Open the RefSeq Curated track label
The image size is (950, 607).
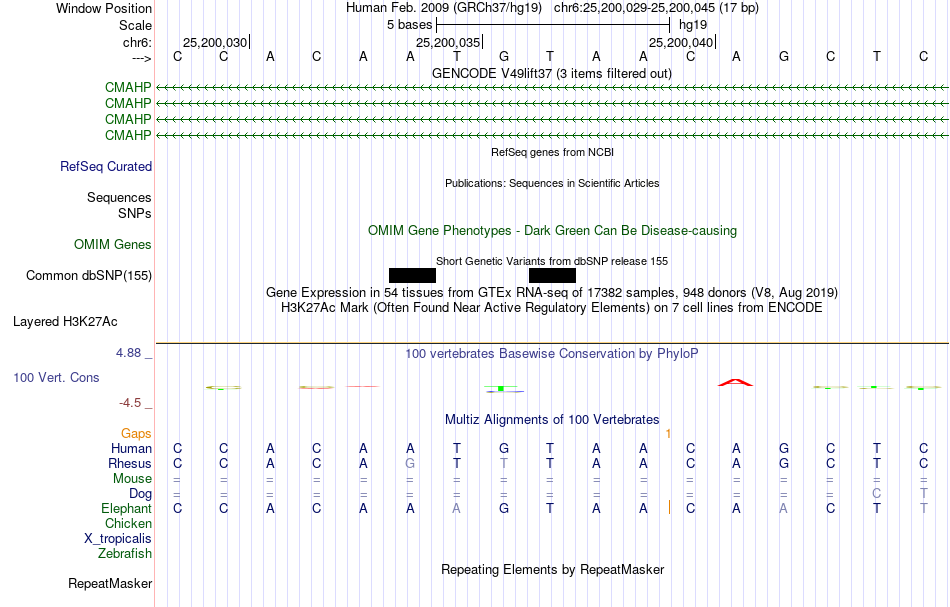pyautogui.click(x=105, y=167)
